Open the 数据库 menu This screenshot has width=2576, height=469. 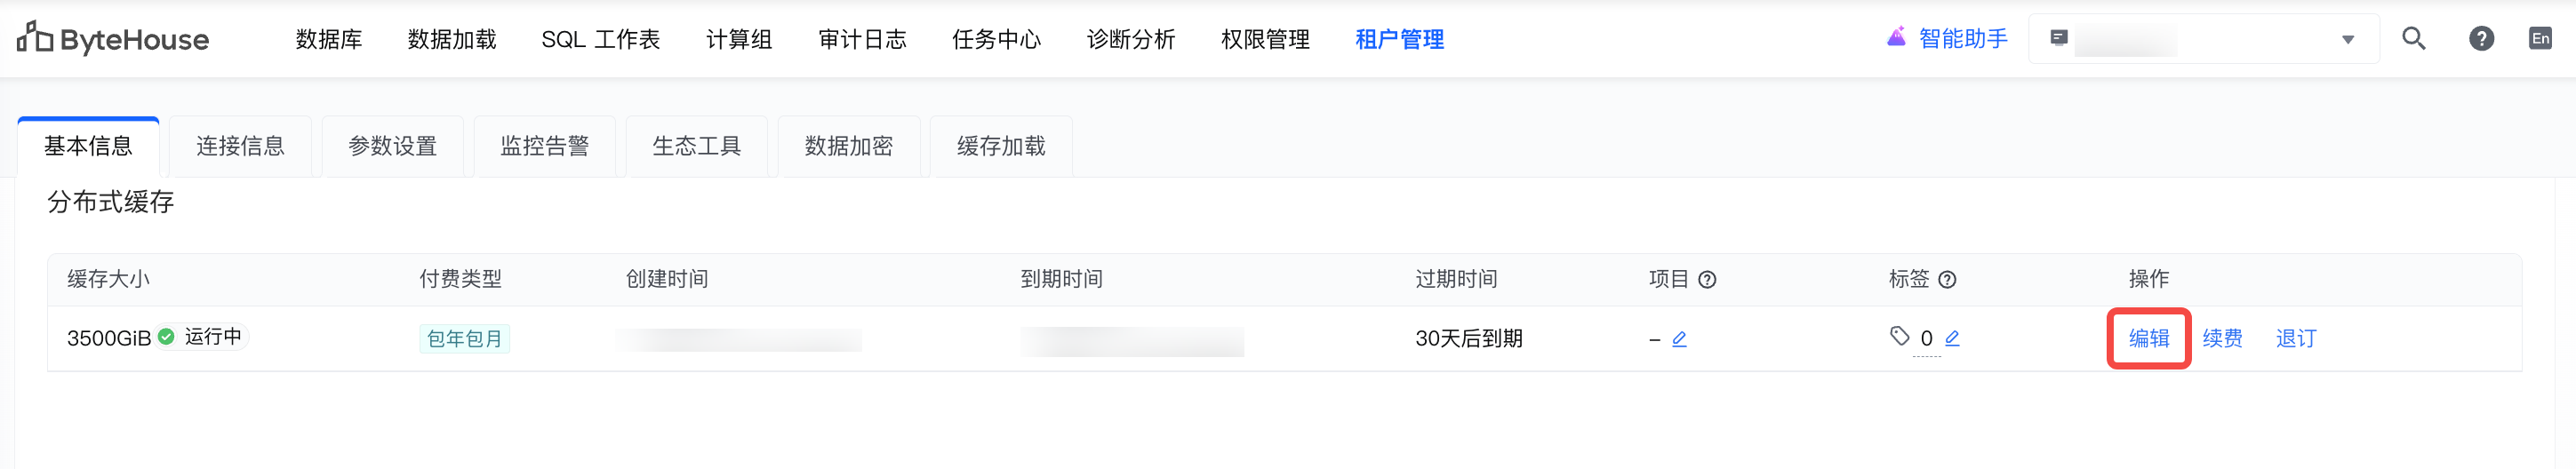[329, 39]
